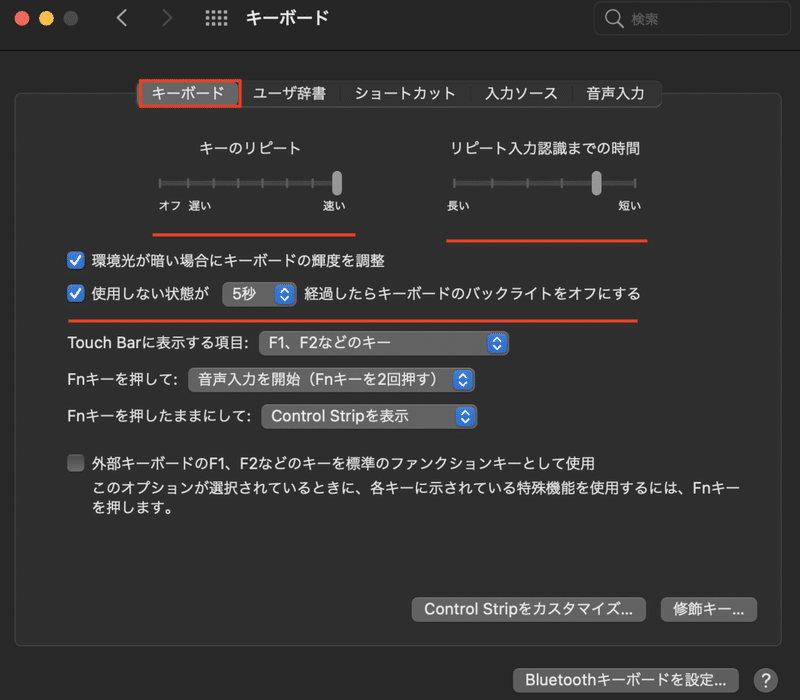The height and width of the screenshot is (700, 800).
Task: Enable 外部キーボードのF1、F2キーを標準ファンクションキーとして使用
Action: 75,463
